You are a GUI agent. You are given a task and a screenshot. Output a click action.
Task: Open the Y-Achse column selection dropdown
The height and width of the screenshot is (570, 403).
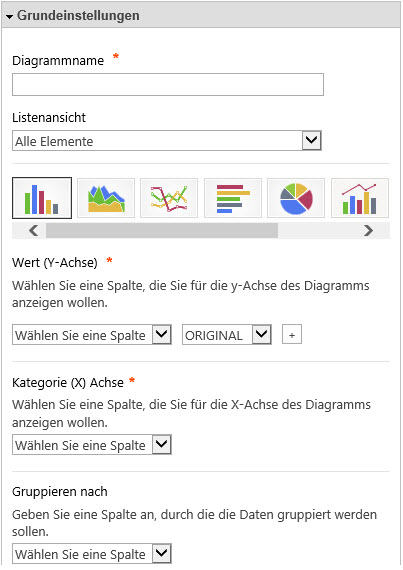pyautogui.click(x=92, y=335)
